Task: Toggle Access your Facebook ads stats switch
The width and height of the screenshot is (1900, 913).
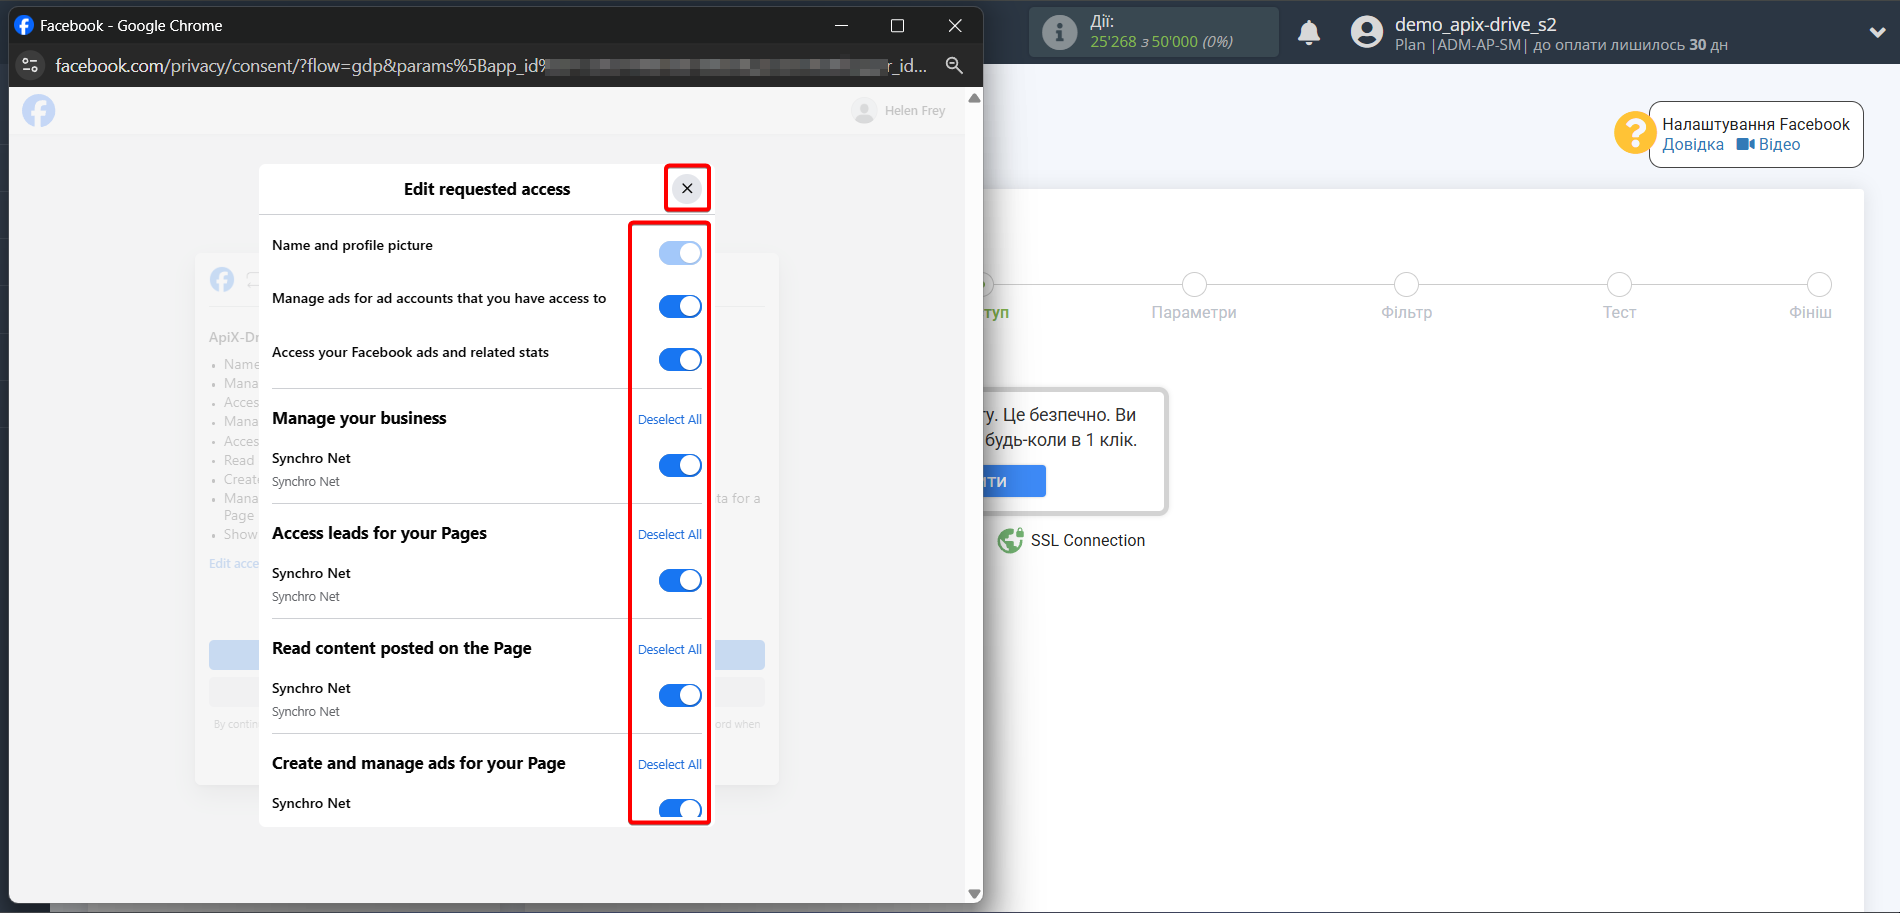Action: click(680, 360)
